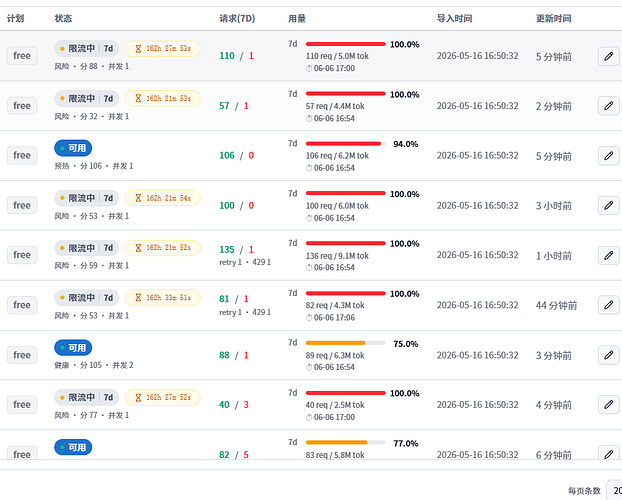This screenshot has width=622, height=500.
Task: Click the edit pencil for the 40 / 3 row
Action: click(x=609, y=405)
